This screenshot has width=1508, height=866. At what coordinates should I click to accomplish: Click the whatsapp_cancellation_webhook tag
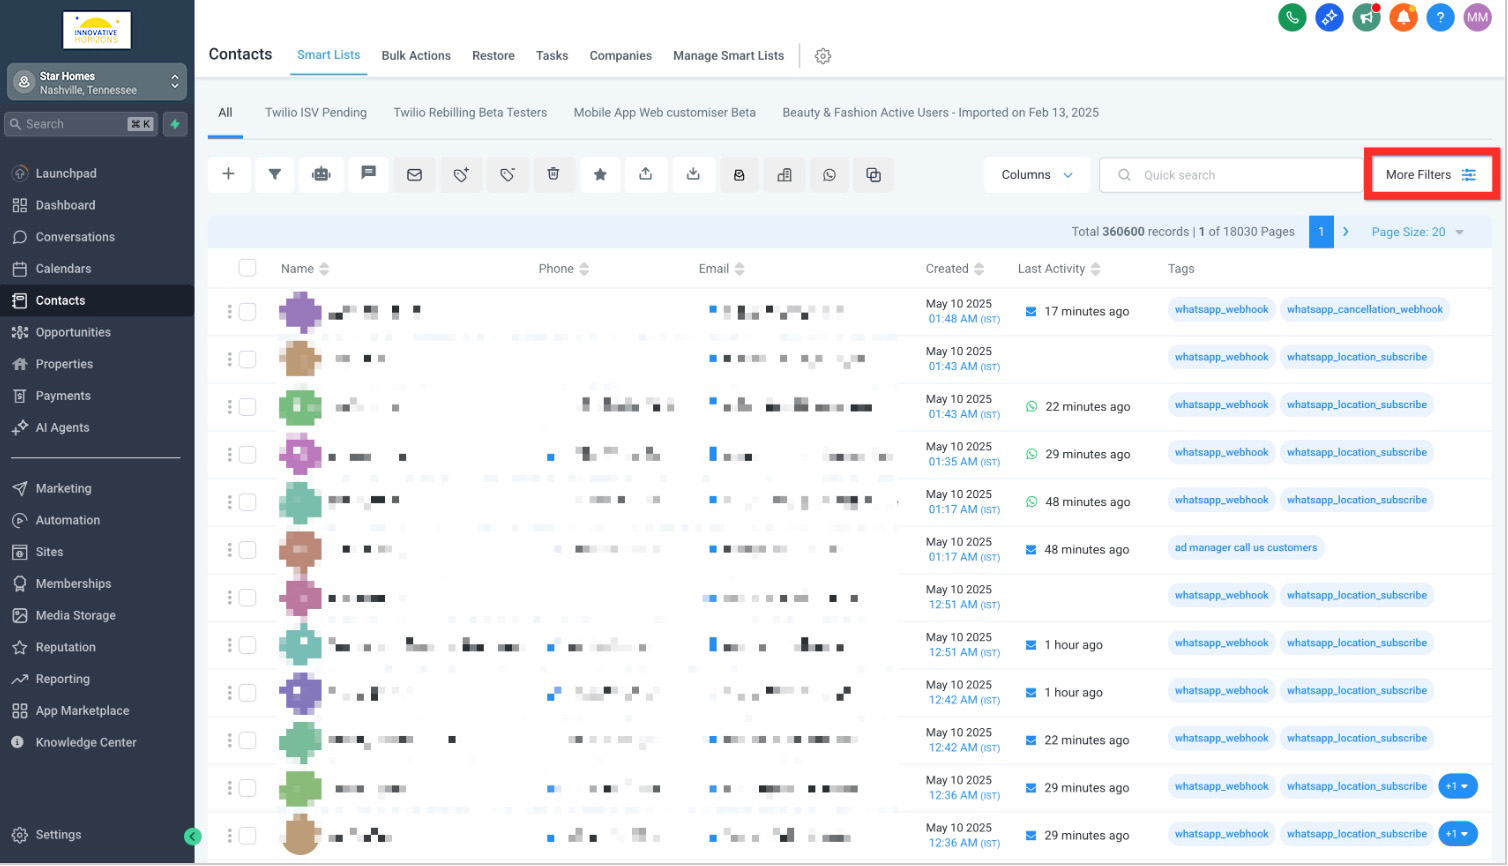tap(1364, 310)
